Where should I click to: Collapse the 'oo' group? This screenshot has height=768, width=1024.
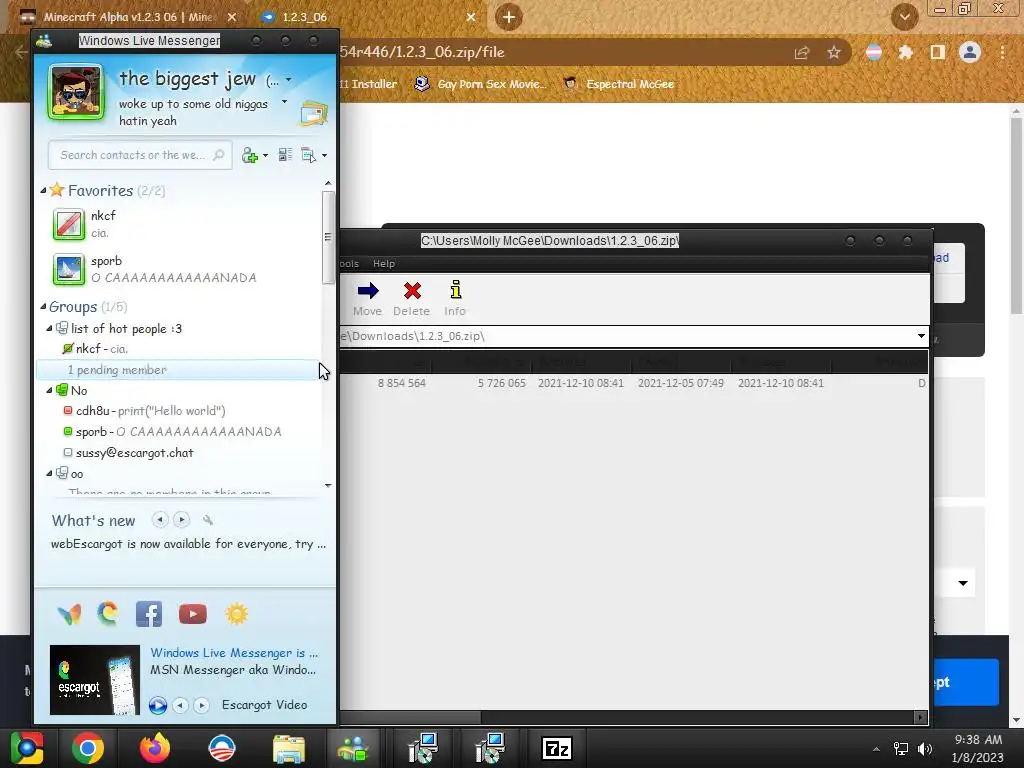pos(49,473)
